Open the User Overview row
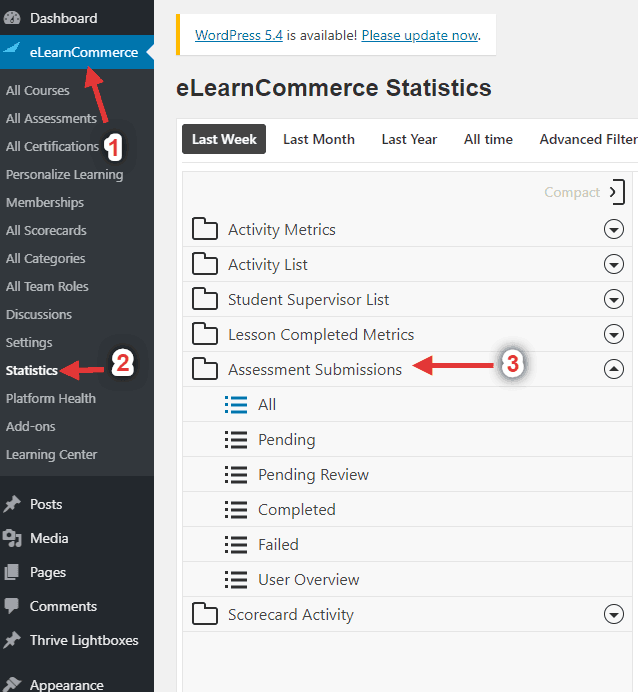The height and width of the screenshot is (692, 638). click(x=407, y=579)
